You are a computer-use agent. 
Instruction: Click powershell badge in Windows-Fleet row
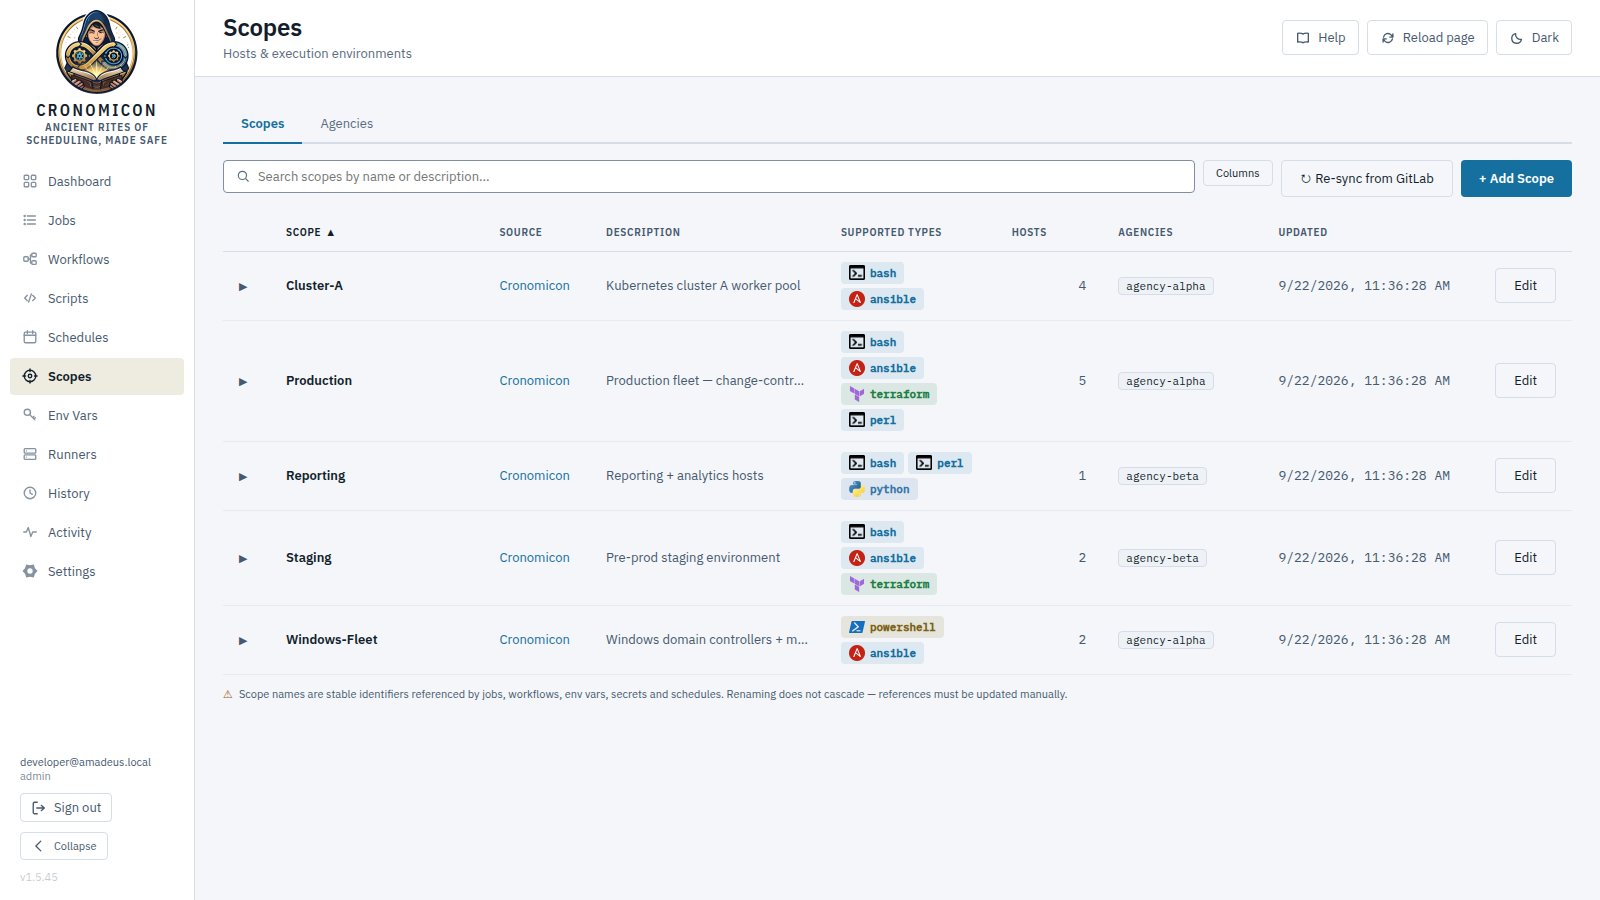(892, 627)
